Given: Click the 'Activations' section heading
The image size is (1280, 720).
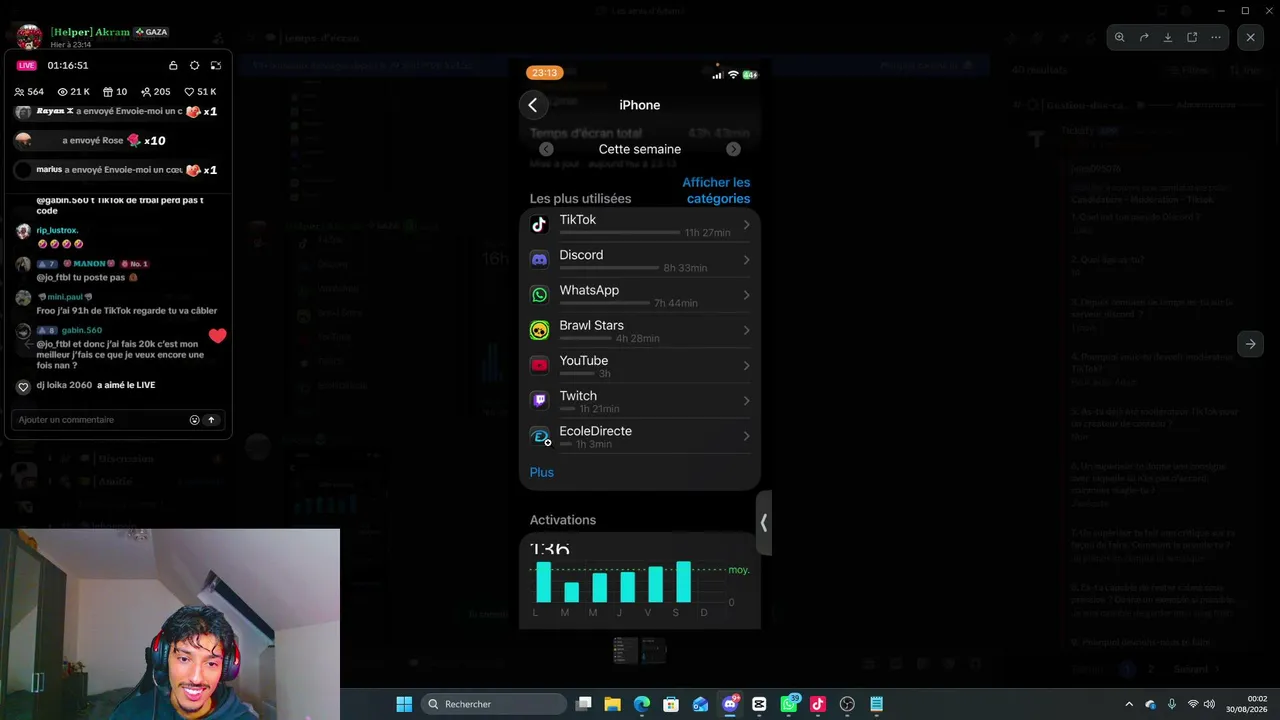Looking at the screenshot, I should [x=563, y=520].
